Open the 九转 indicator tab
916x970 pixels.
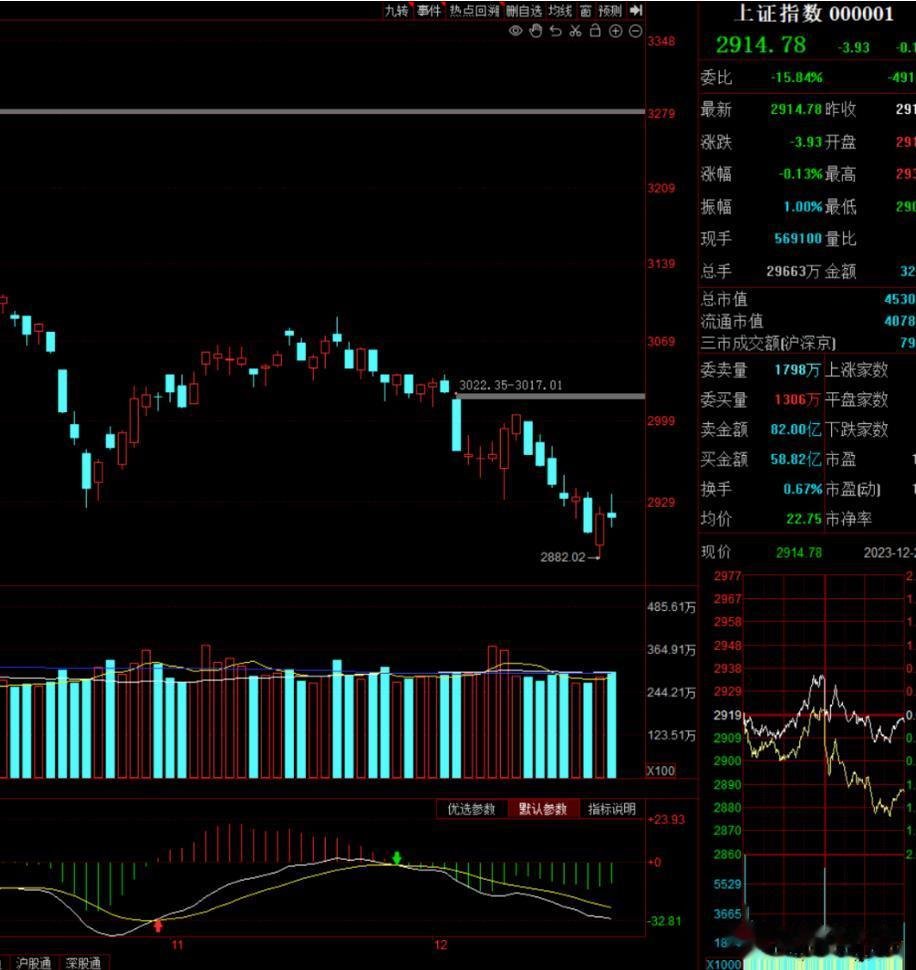pyautogui.click(x=396, y=11)
